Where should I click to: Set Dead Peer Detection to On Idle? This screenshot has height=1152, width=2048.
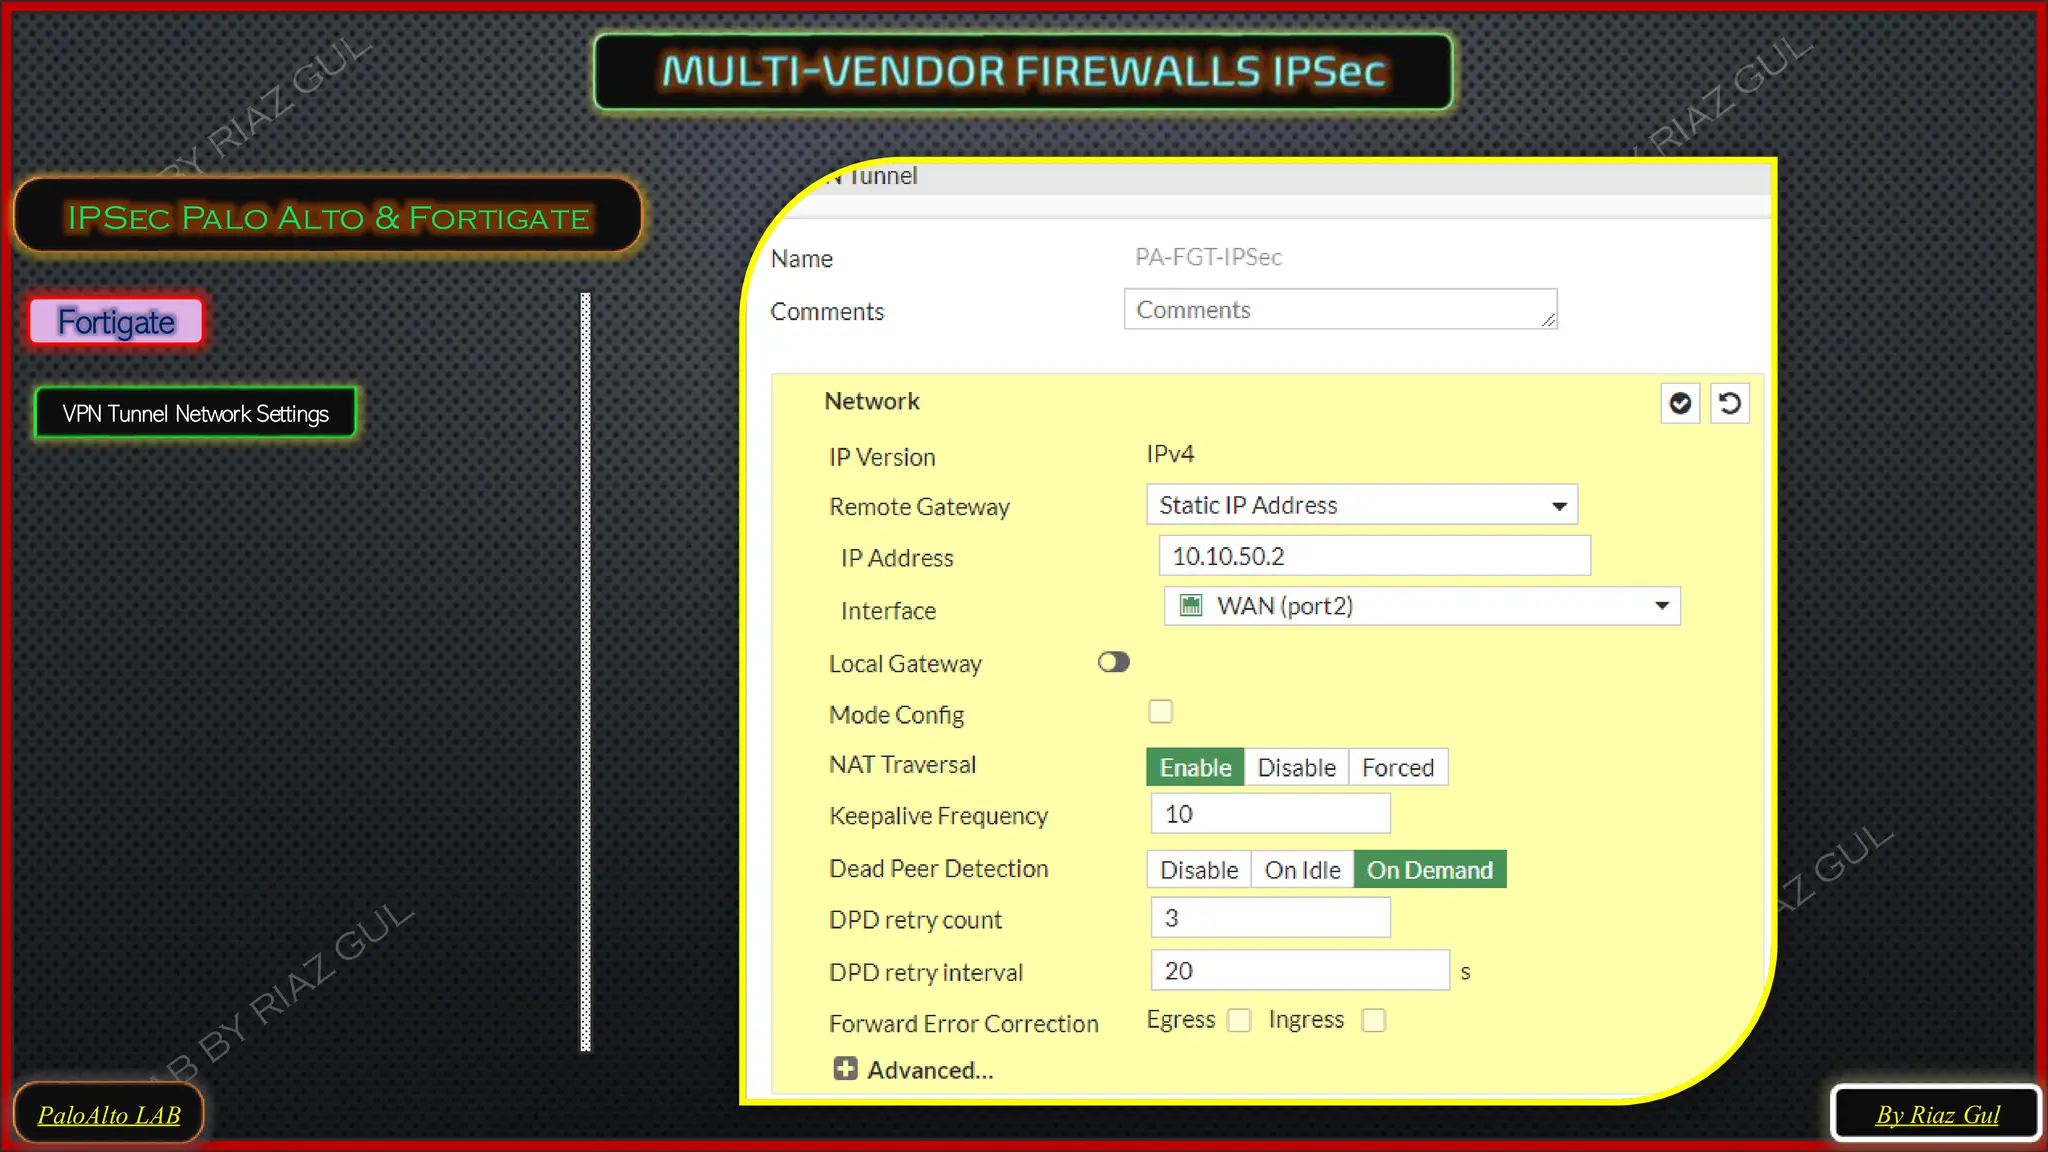coord(1302,869)
